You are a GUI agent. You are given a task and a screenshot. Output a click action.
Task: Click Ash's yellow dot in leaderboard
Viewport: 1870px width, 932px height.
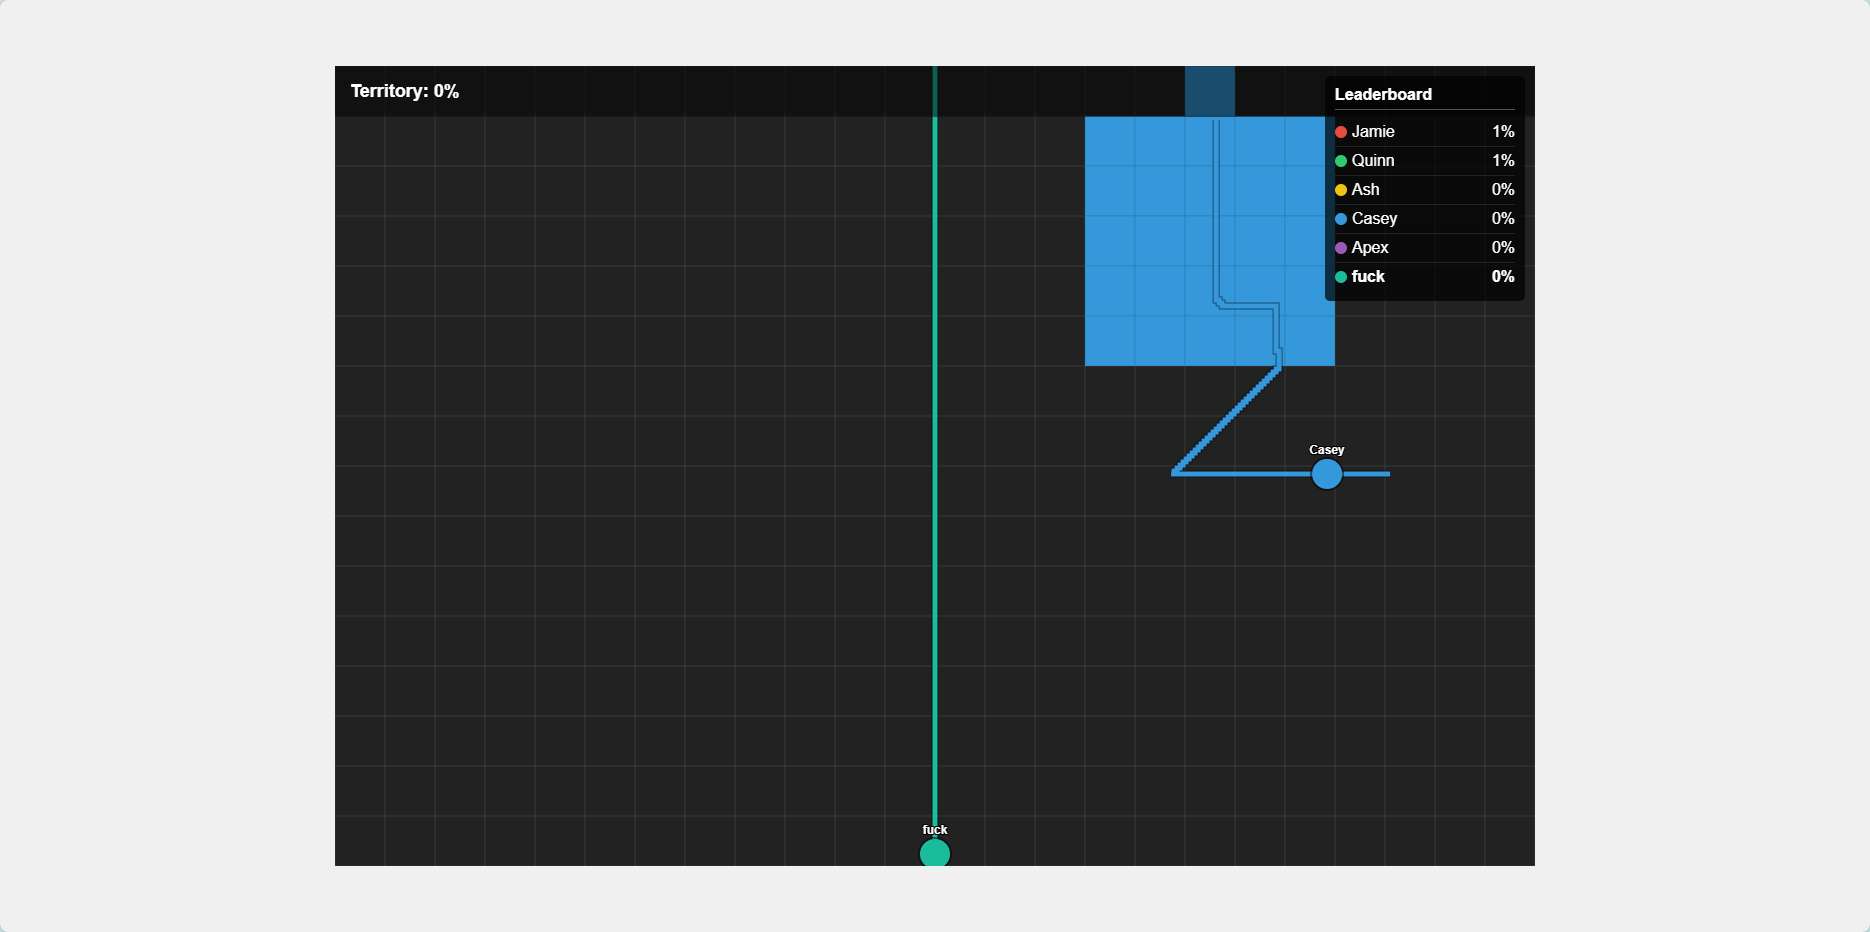(x=1341, y=190)
